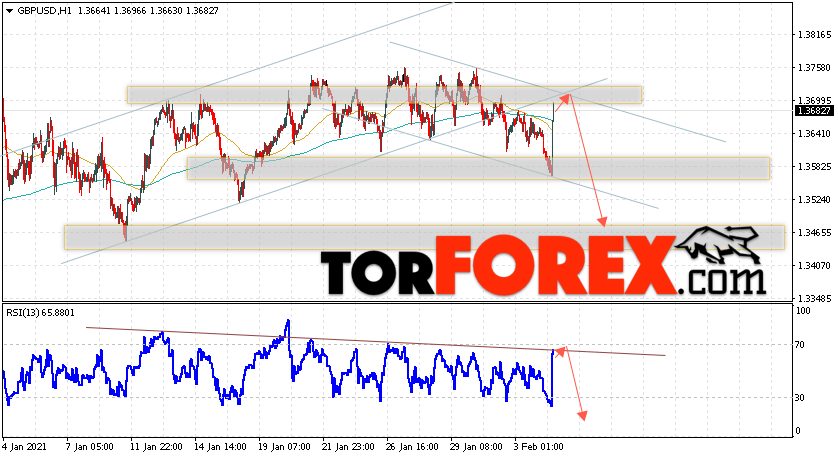Select the 1.34070 price axis label

pyautogui.click(x=814, y=266)
